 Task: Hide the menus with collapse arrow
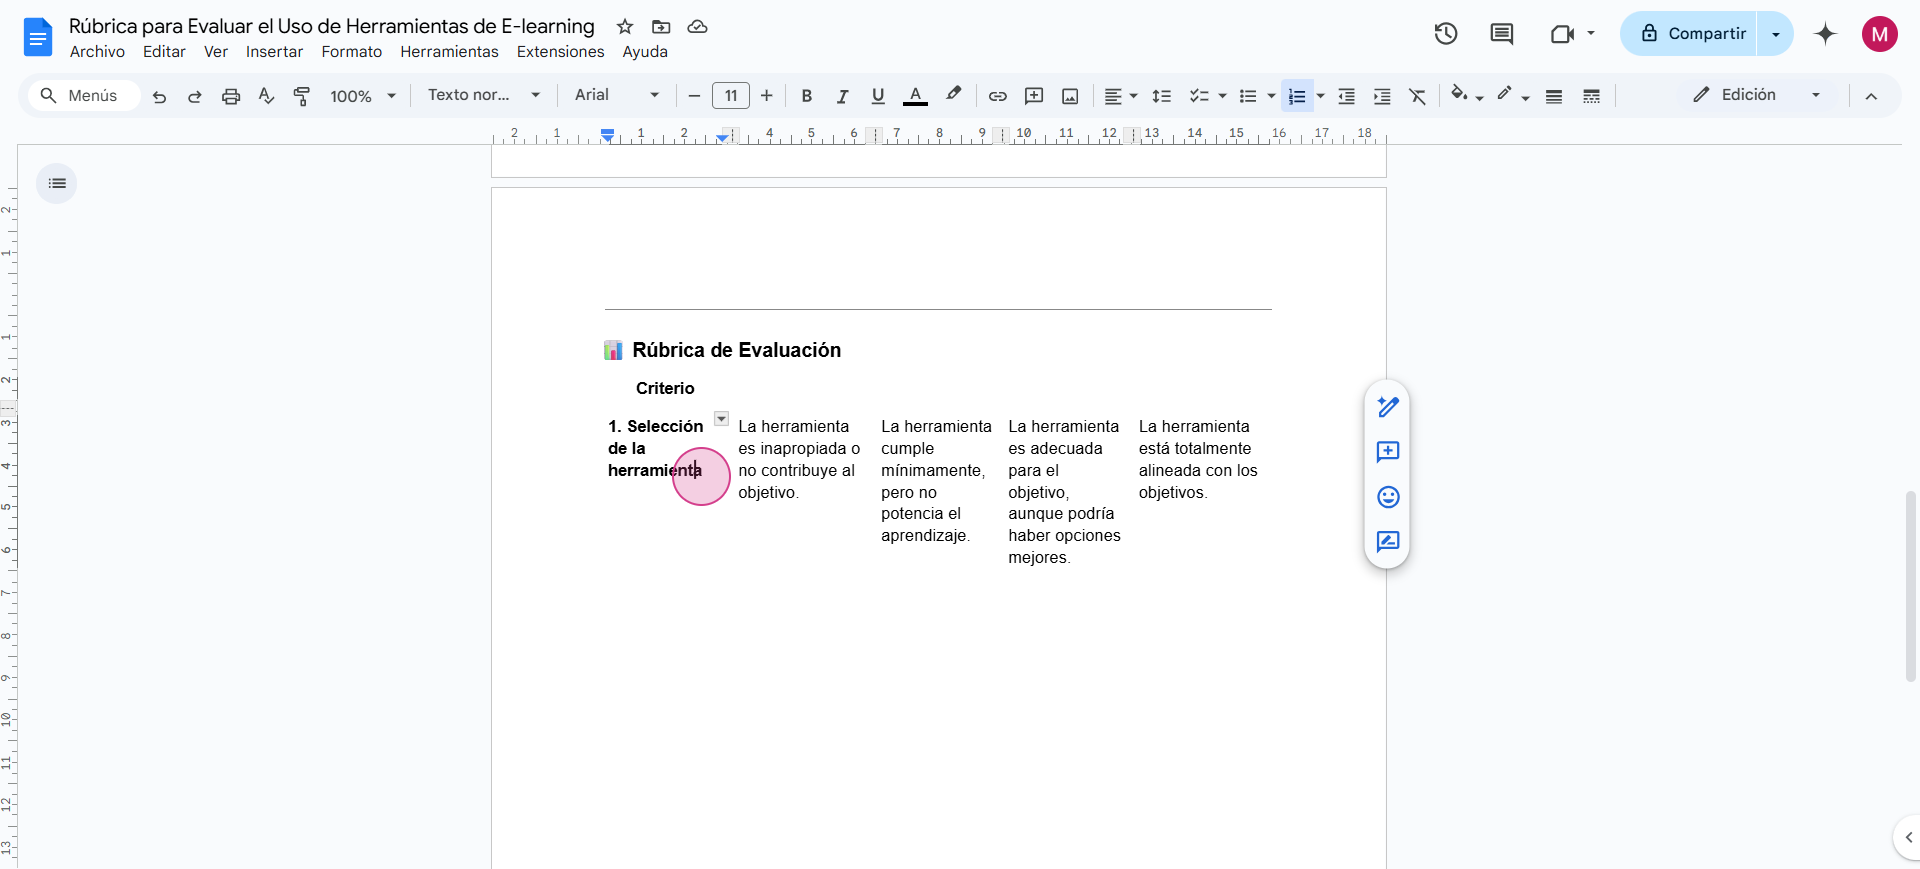click(1871, 96)
